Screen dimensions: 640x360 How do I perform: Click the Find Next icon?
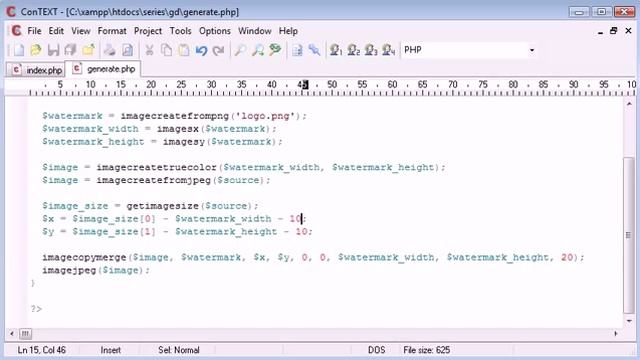(258, 50)
